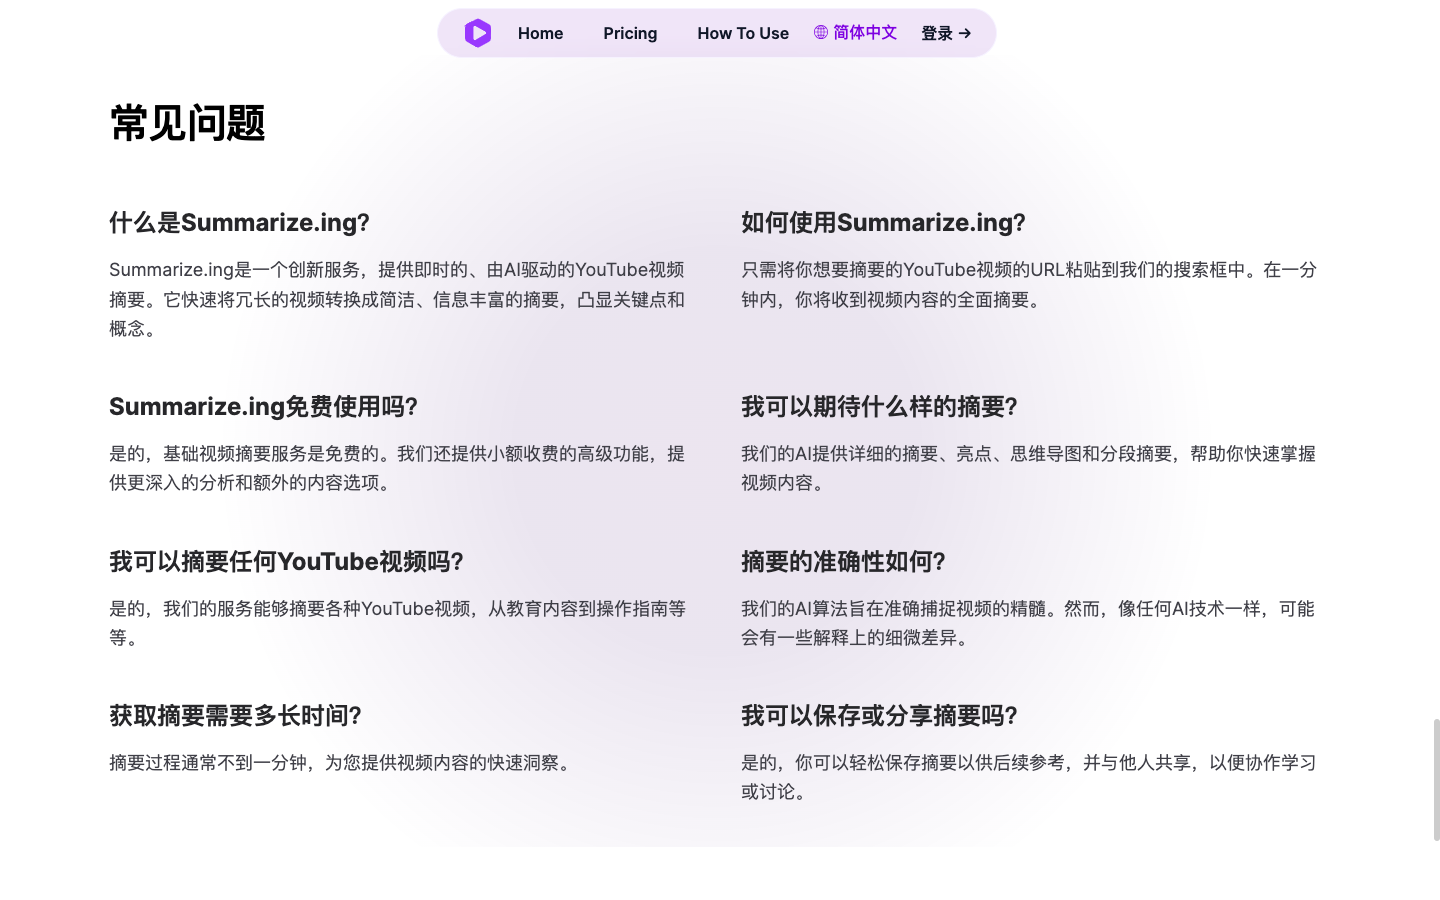Screen dimensions: 1440x900
Task: Click the question 获取摘要需要多长时间?
Action: [235, 715]
